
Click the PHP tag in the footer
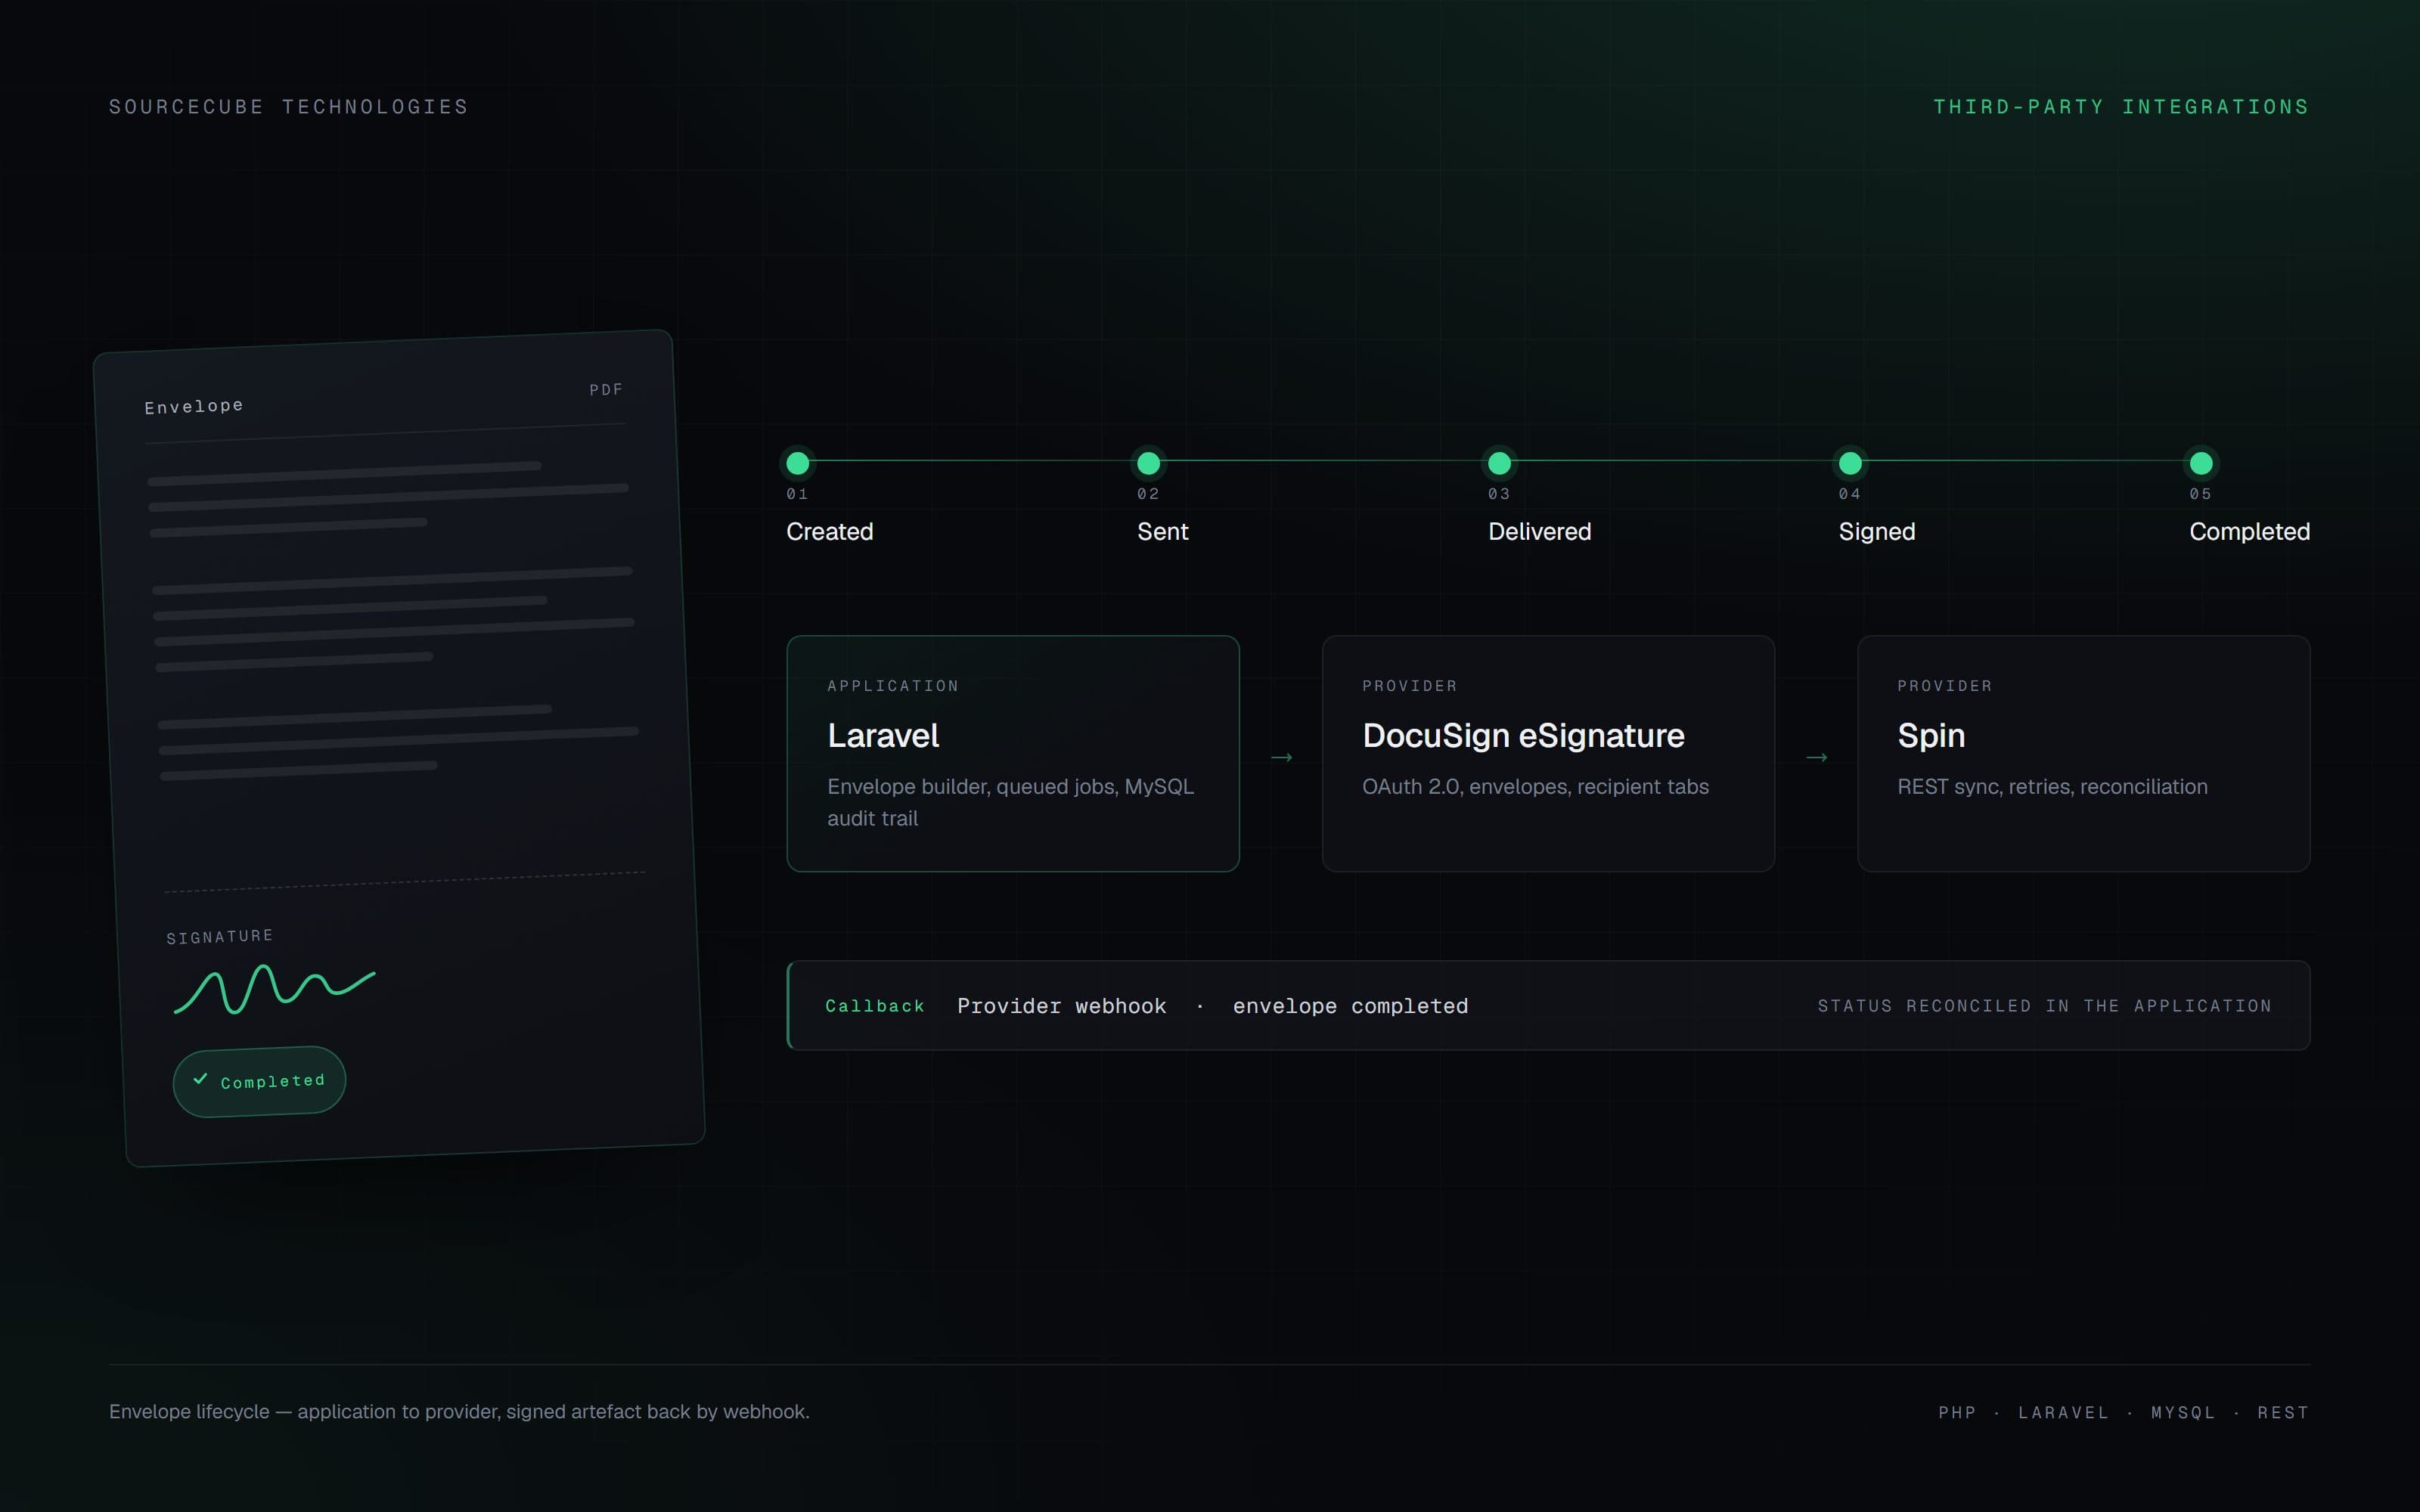[x=1957, y=1413]
